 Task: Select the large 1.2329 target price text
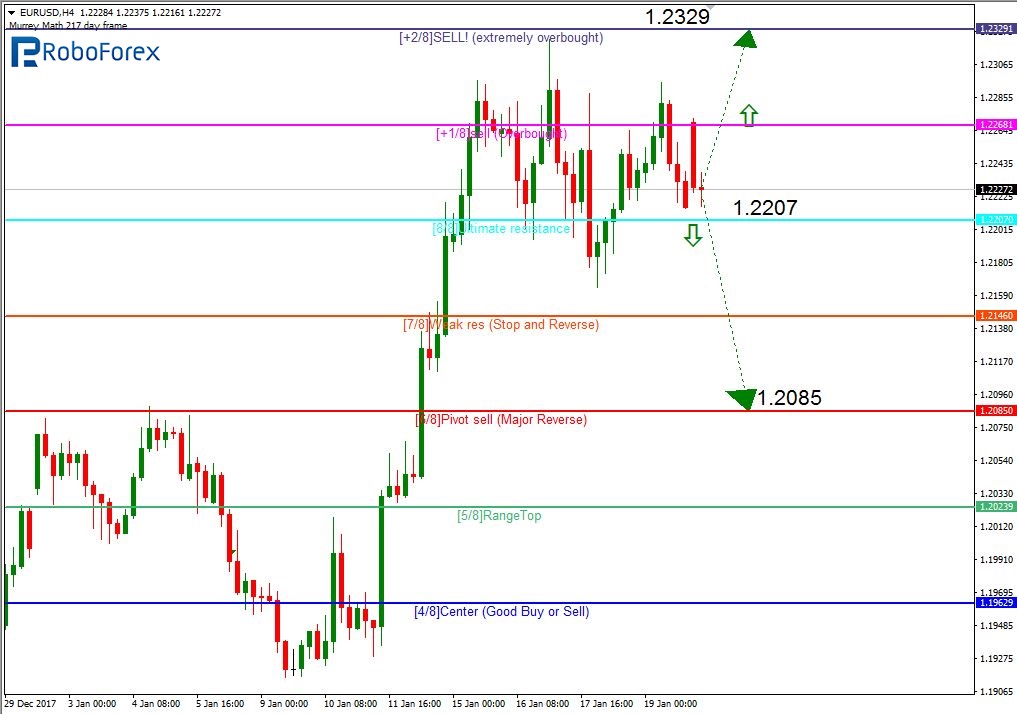[678, 16]
